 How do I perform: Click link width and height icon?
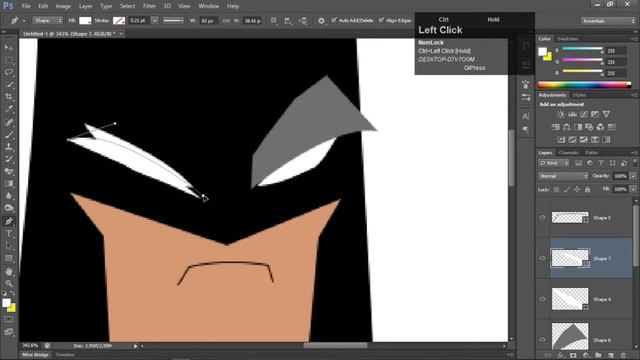226,21
